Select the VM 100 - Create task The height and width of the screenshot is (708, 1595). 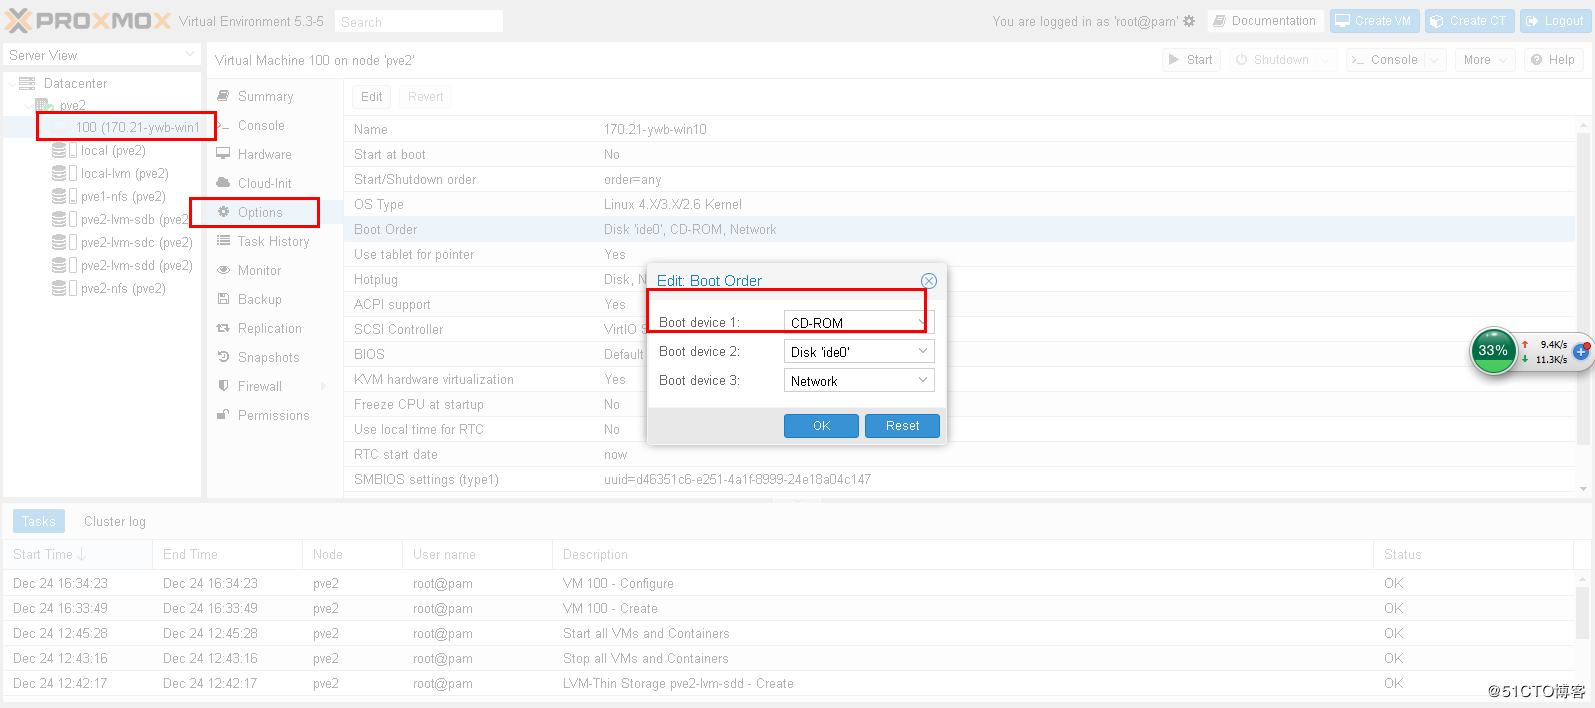(x=790, y=609)
